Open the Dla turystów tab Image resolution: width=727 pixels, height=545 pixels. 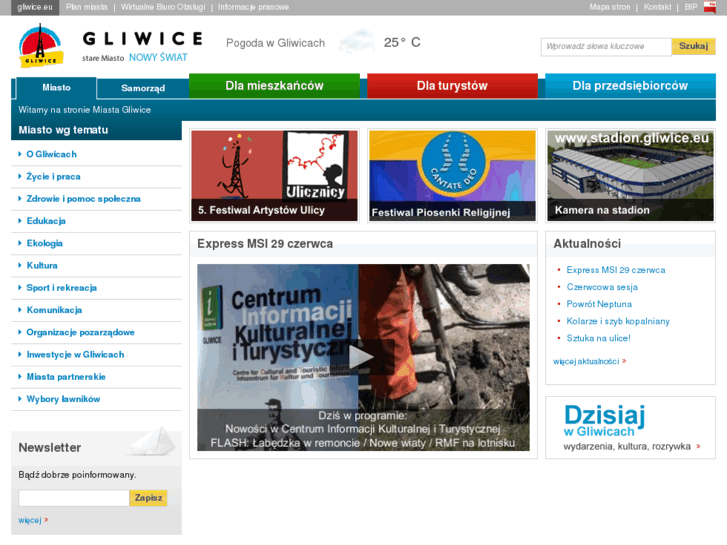(x=452, y=86)
